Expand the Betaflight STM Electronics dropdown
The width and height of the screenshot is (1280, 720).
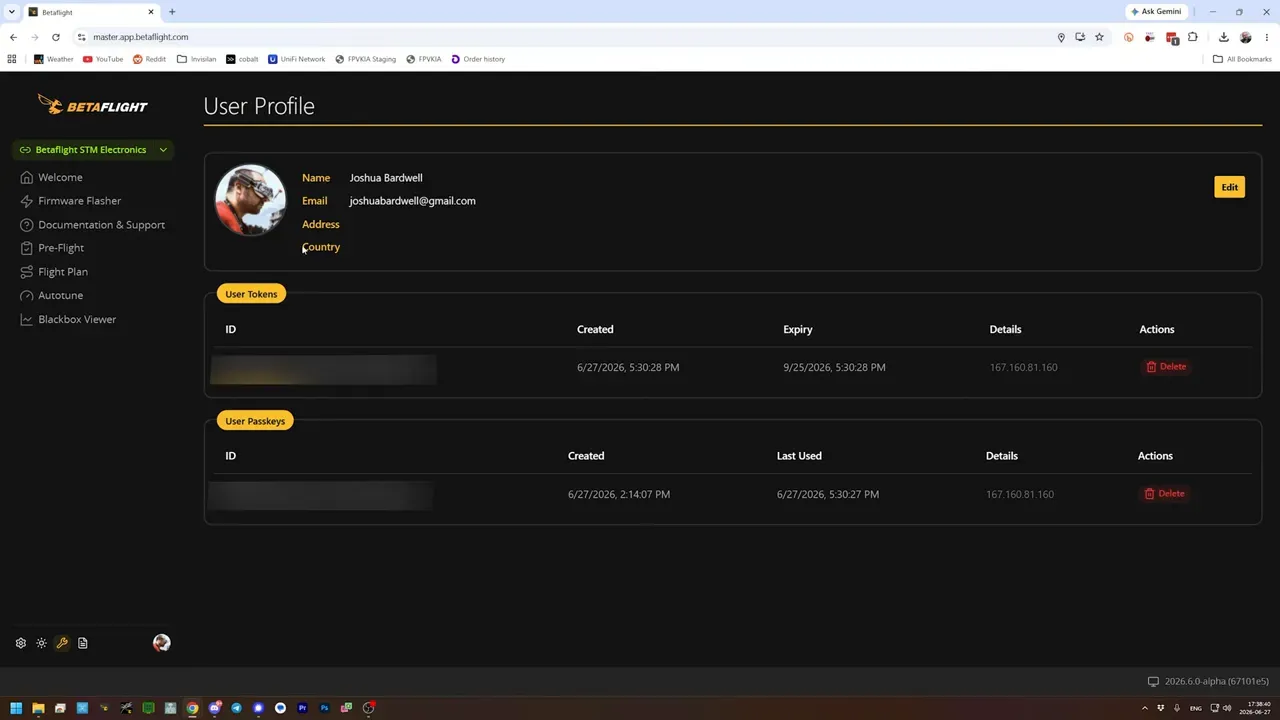pos(93,150)
